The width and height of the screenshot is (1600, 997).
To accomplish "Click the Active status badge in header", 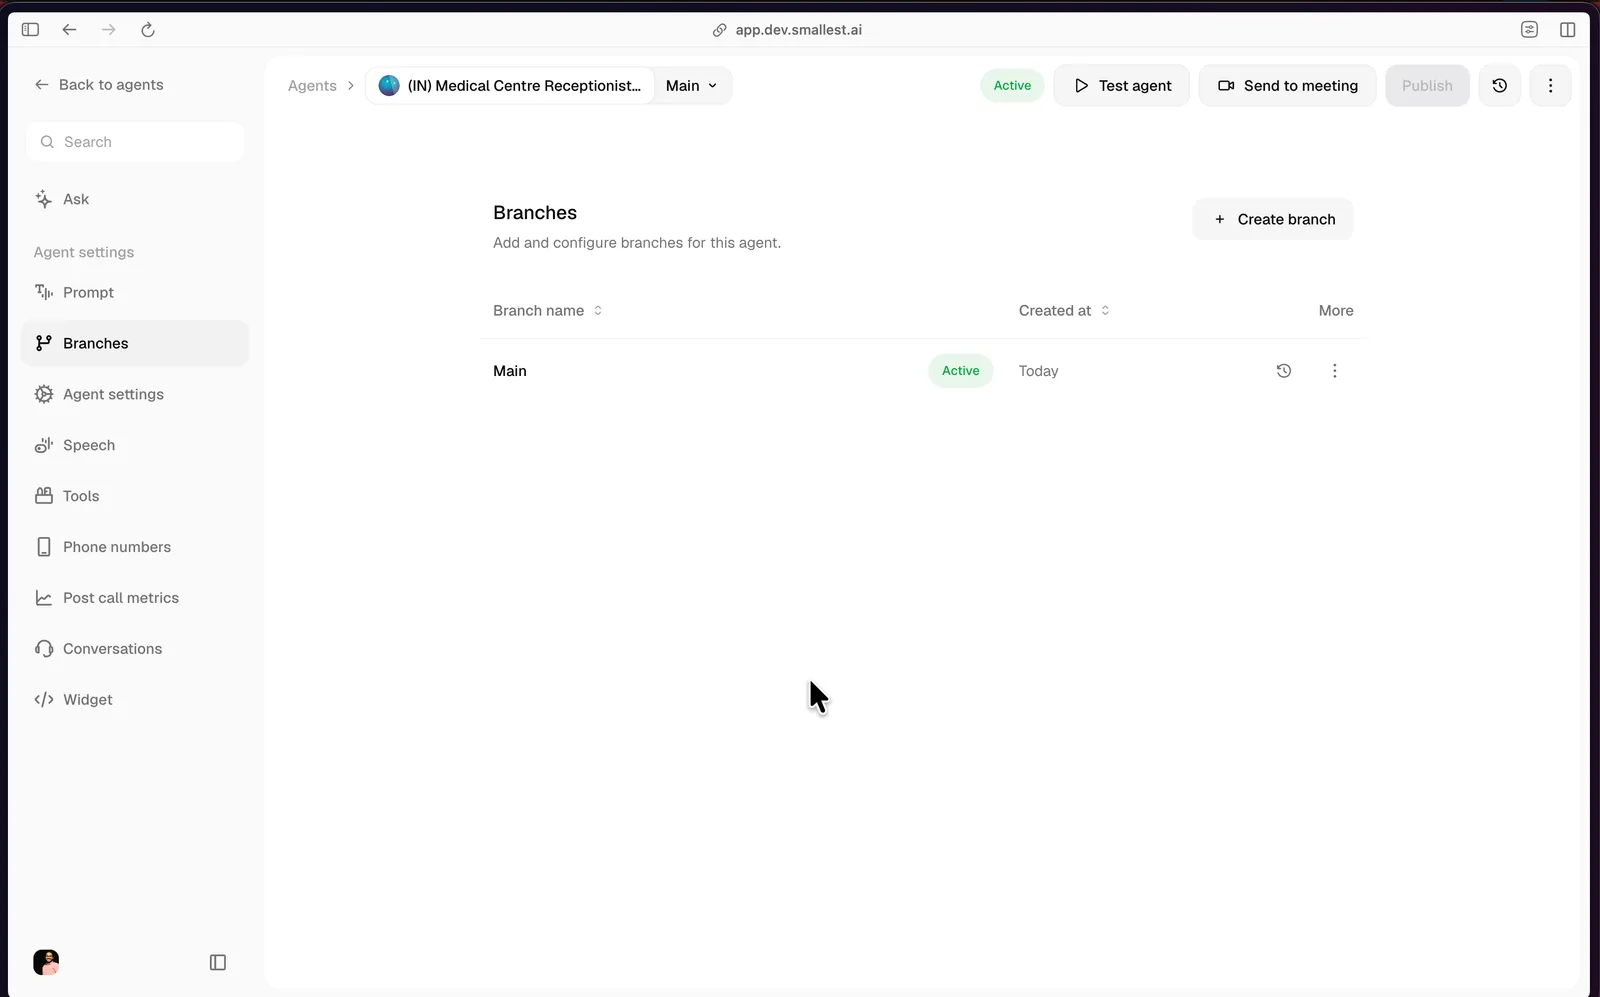I will tap(1012, 86).
